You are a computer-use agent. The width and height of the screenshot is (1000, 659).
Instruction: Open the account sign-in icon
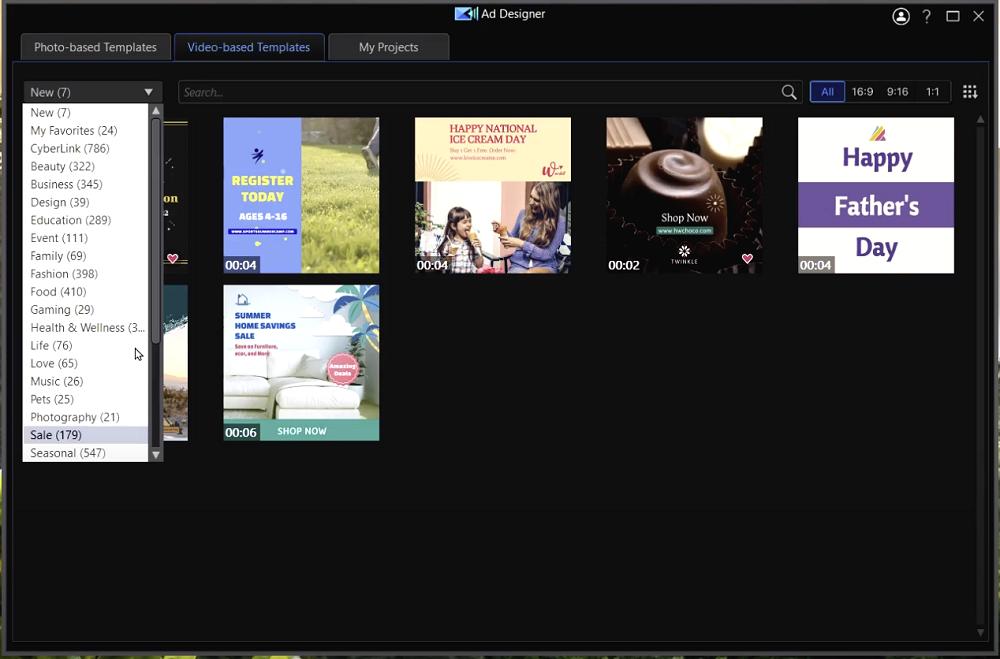coord(901,16)
